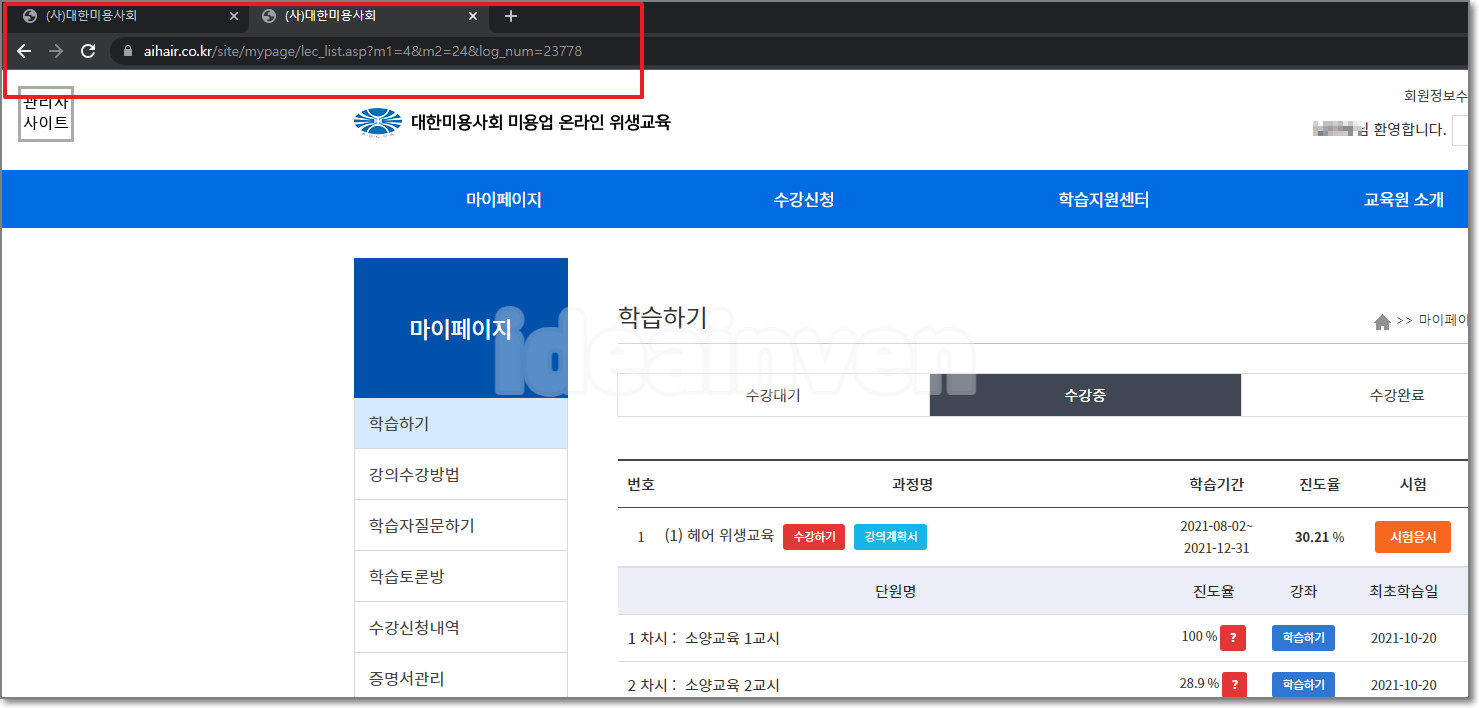This screenshot has width=1479, height=708.
Task: Reload the page using the refresh icon
Action: coord(88,51)
